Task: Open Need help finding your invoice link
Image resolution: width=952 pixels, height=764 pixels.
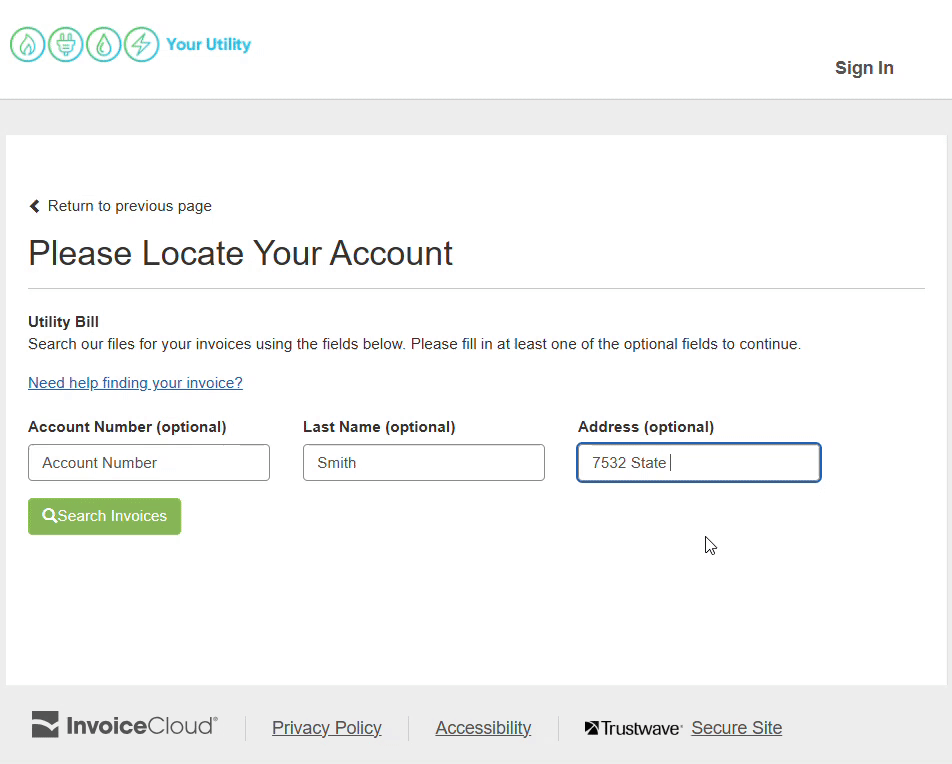Action: pyautogui.click(x=135, y=383)
